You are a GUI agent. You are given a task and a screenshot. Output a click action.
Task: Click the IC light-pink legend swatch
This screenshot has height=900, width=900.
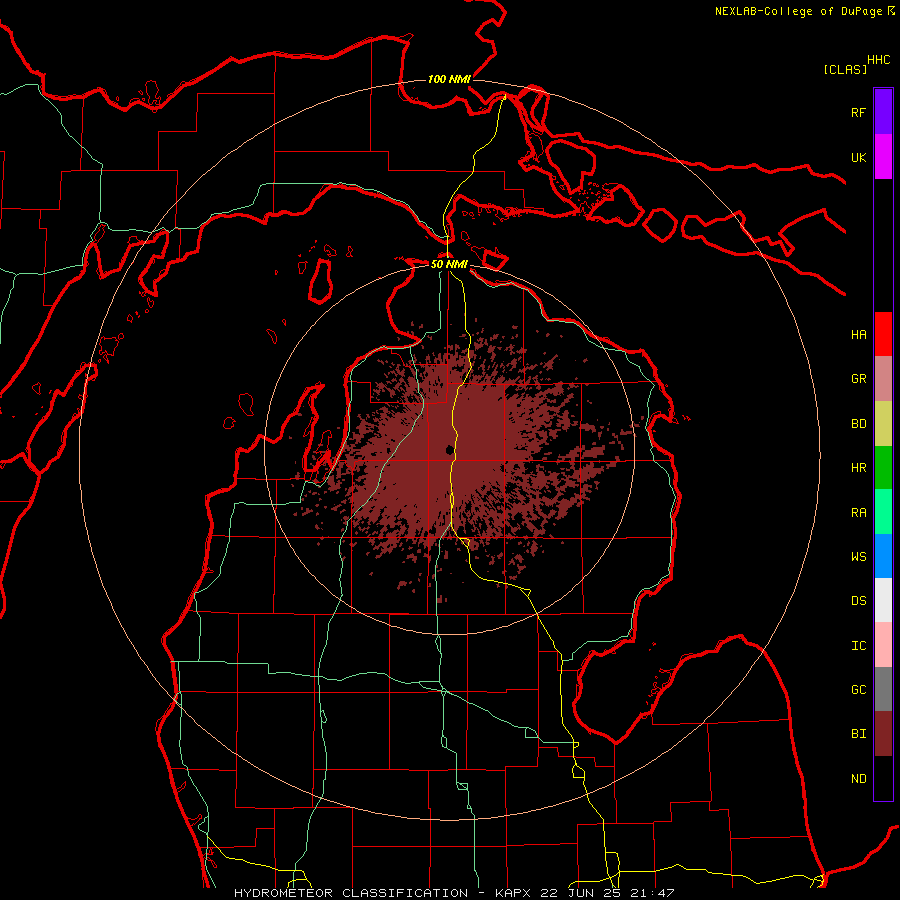883,645
